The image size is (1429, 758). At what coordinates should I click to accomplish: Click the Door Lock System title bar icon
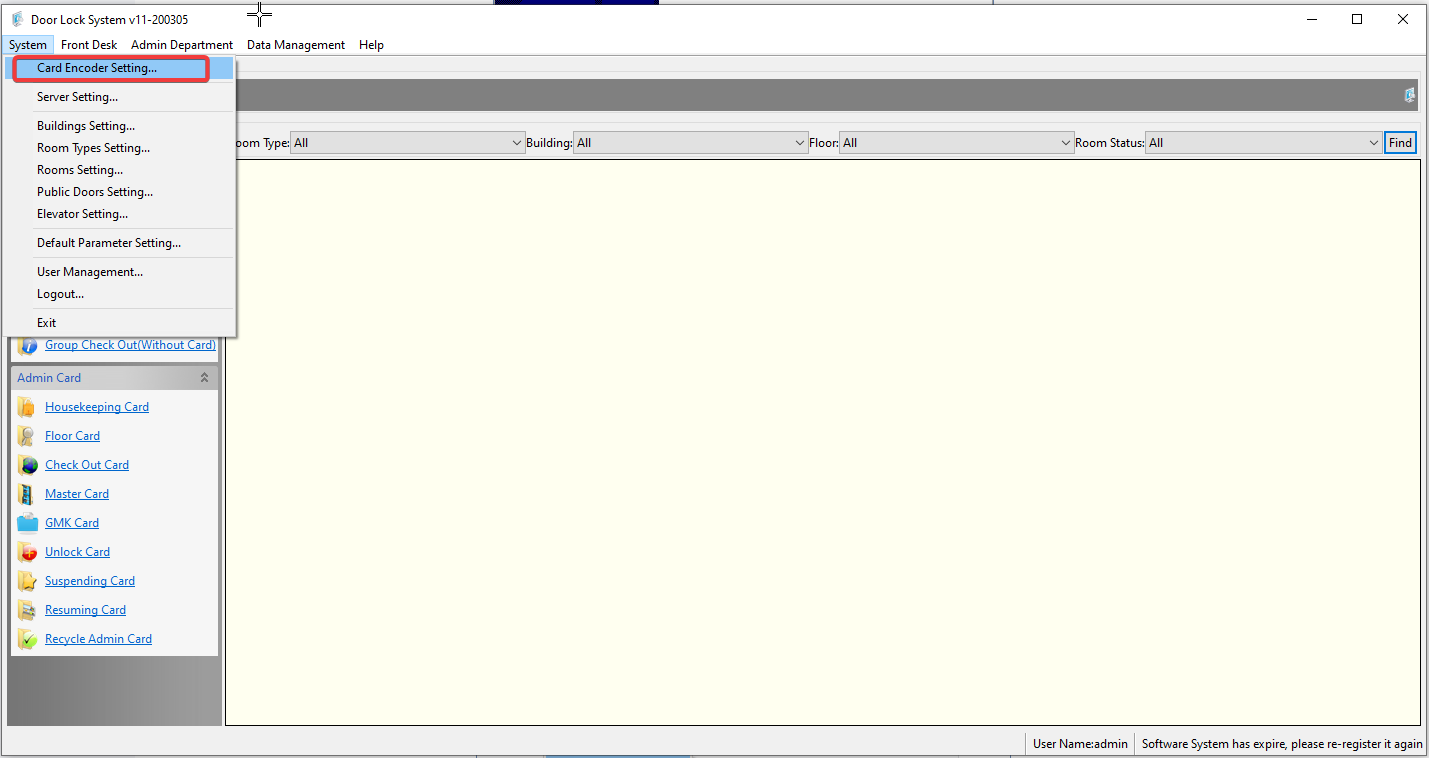17,19
